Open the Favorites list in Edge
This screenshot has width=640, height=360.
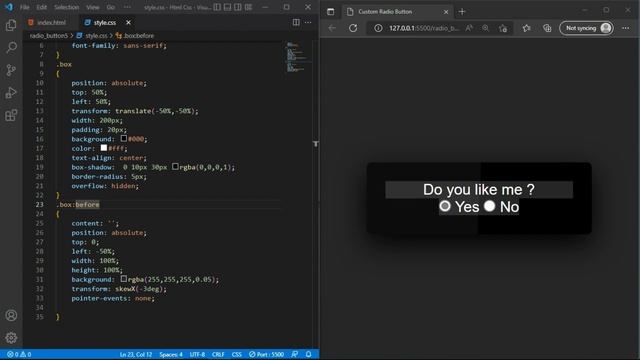tap(527, 28)
